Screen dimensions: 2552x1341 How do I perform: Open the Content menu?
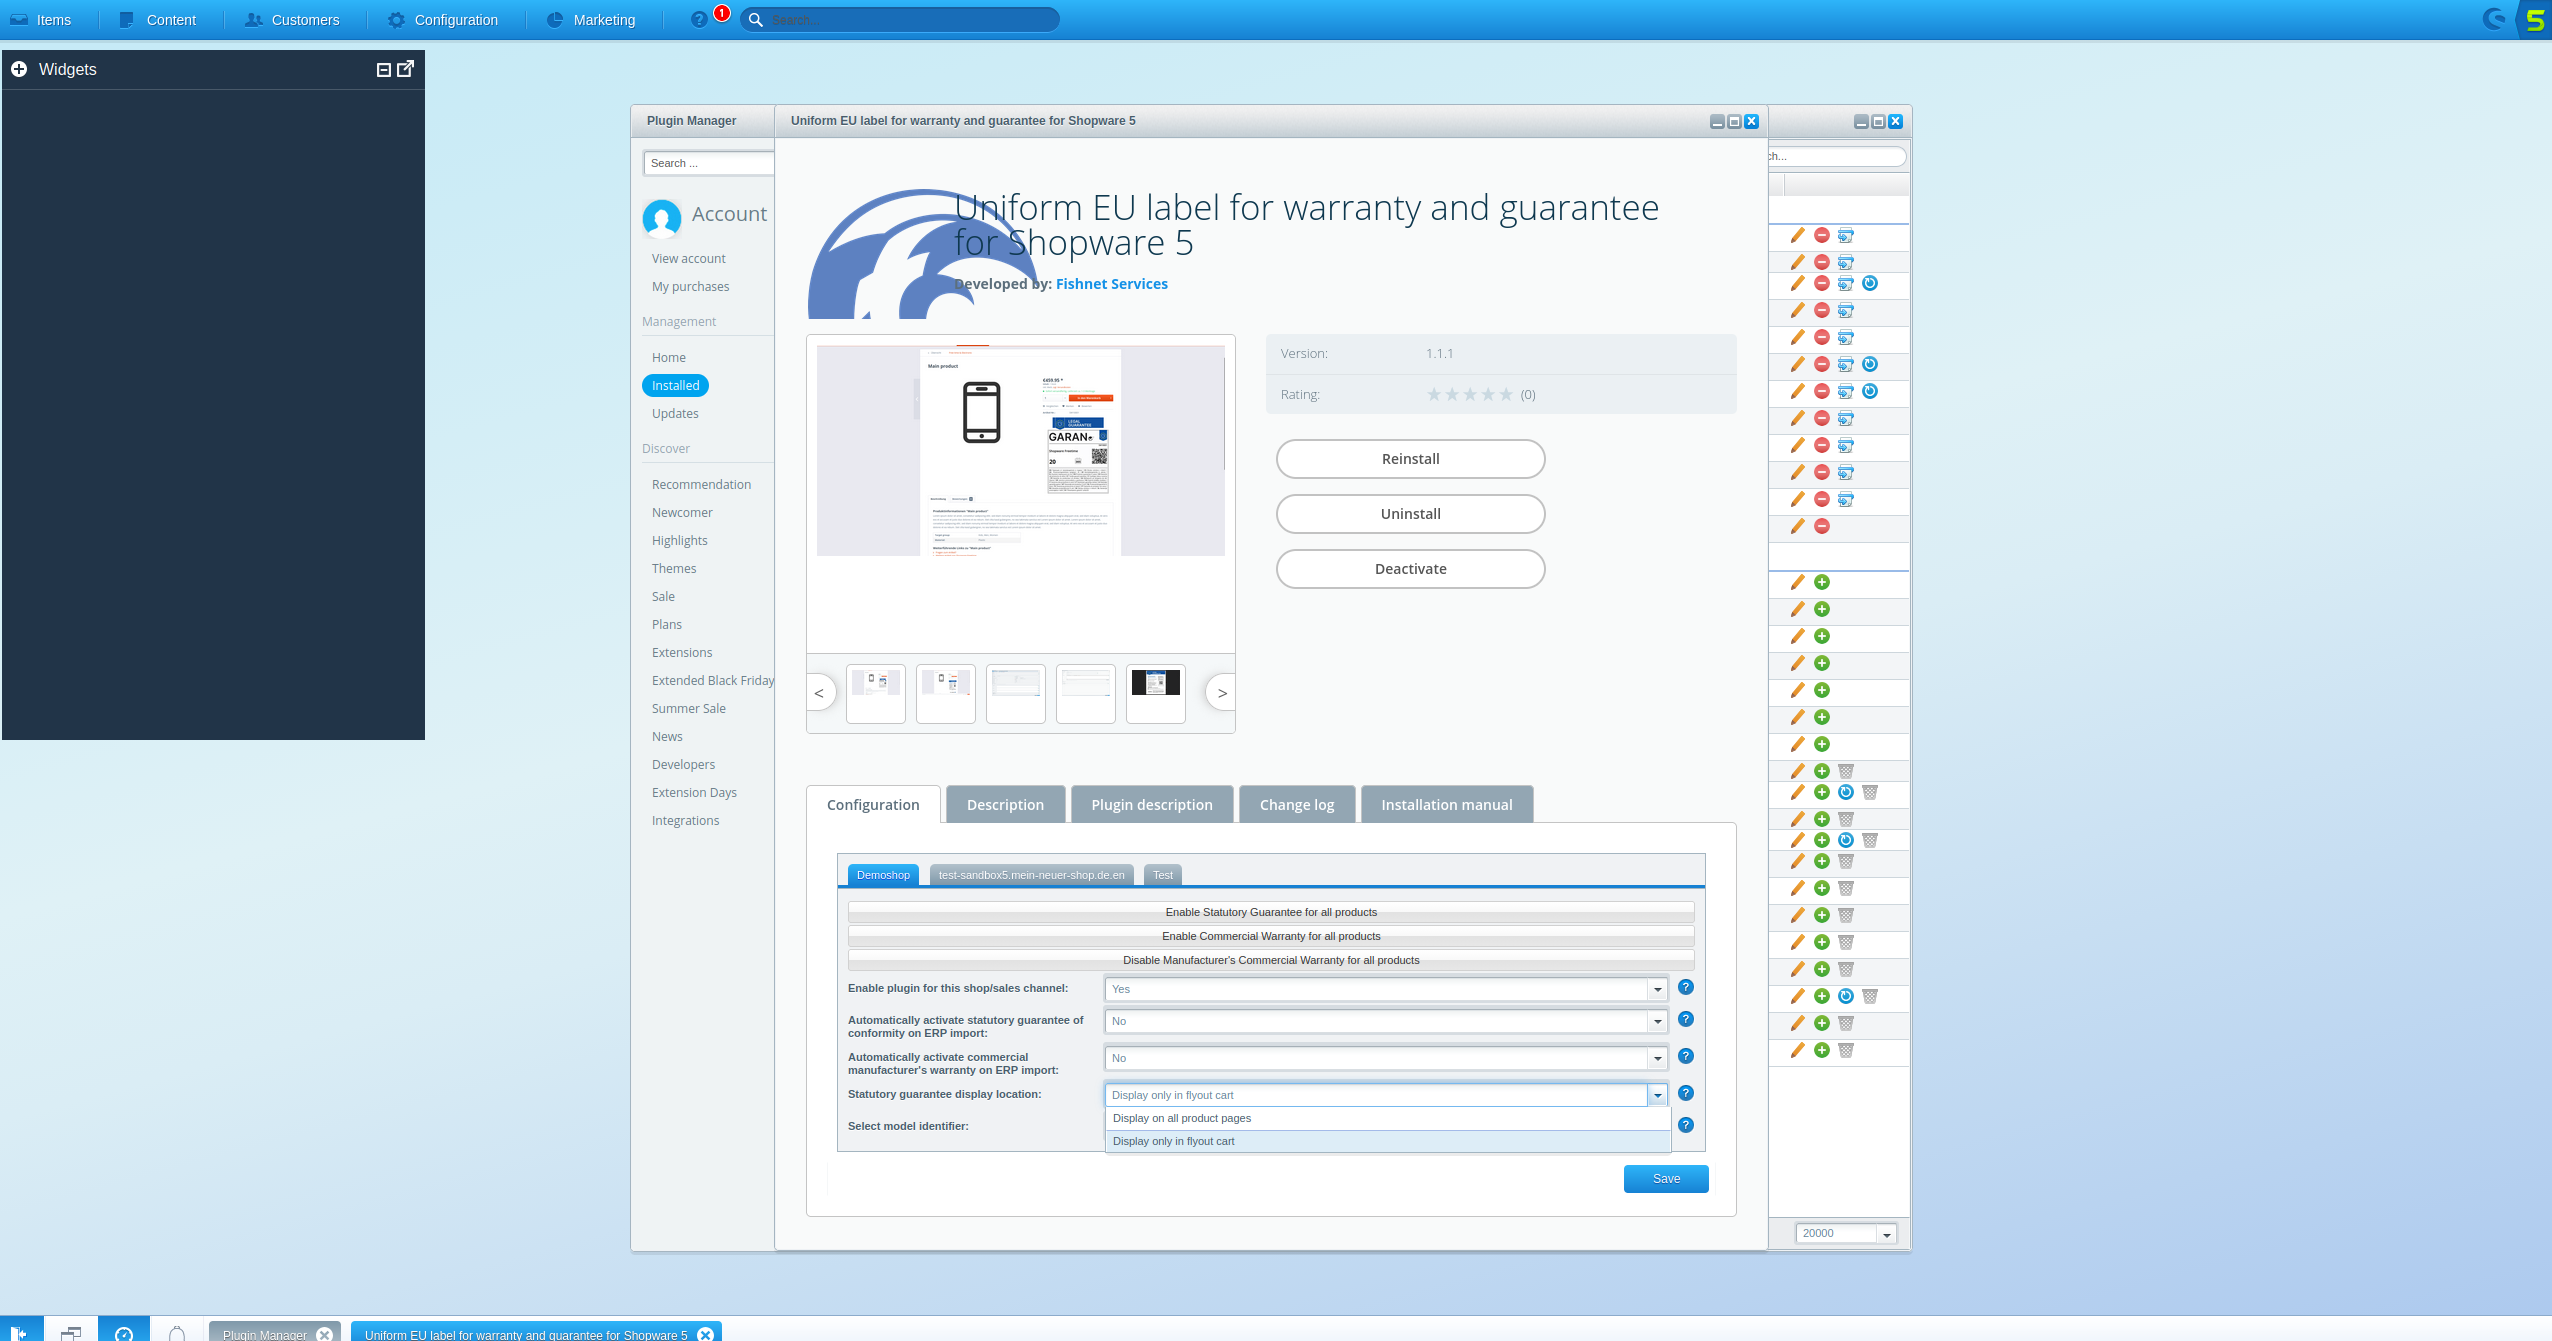point(158,20)
